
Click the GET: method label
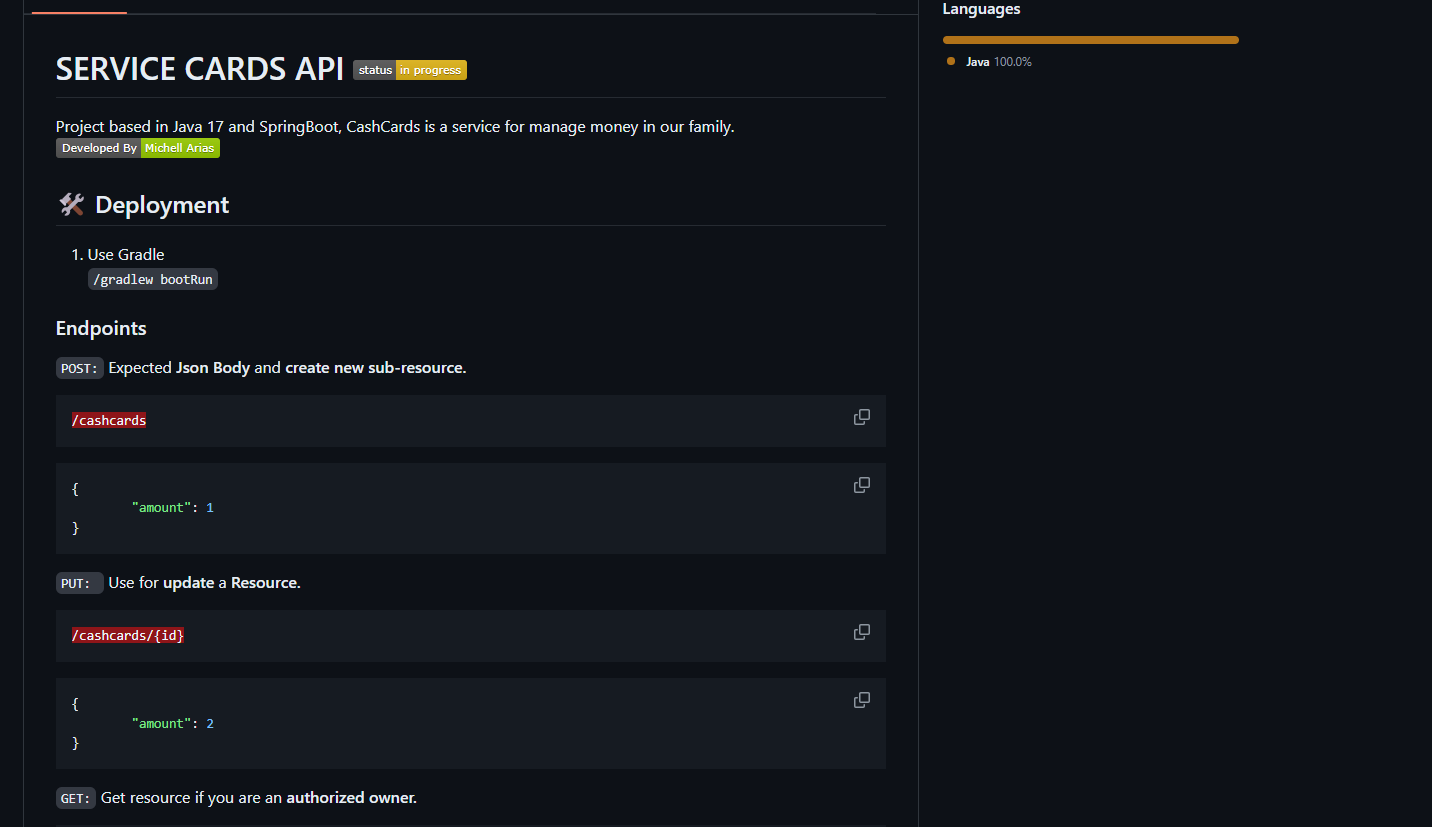pos(76,798)
